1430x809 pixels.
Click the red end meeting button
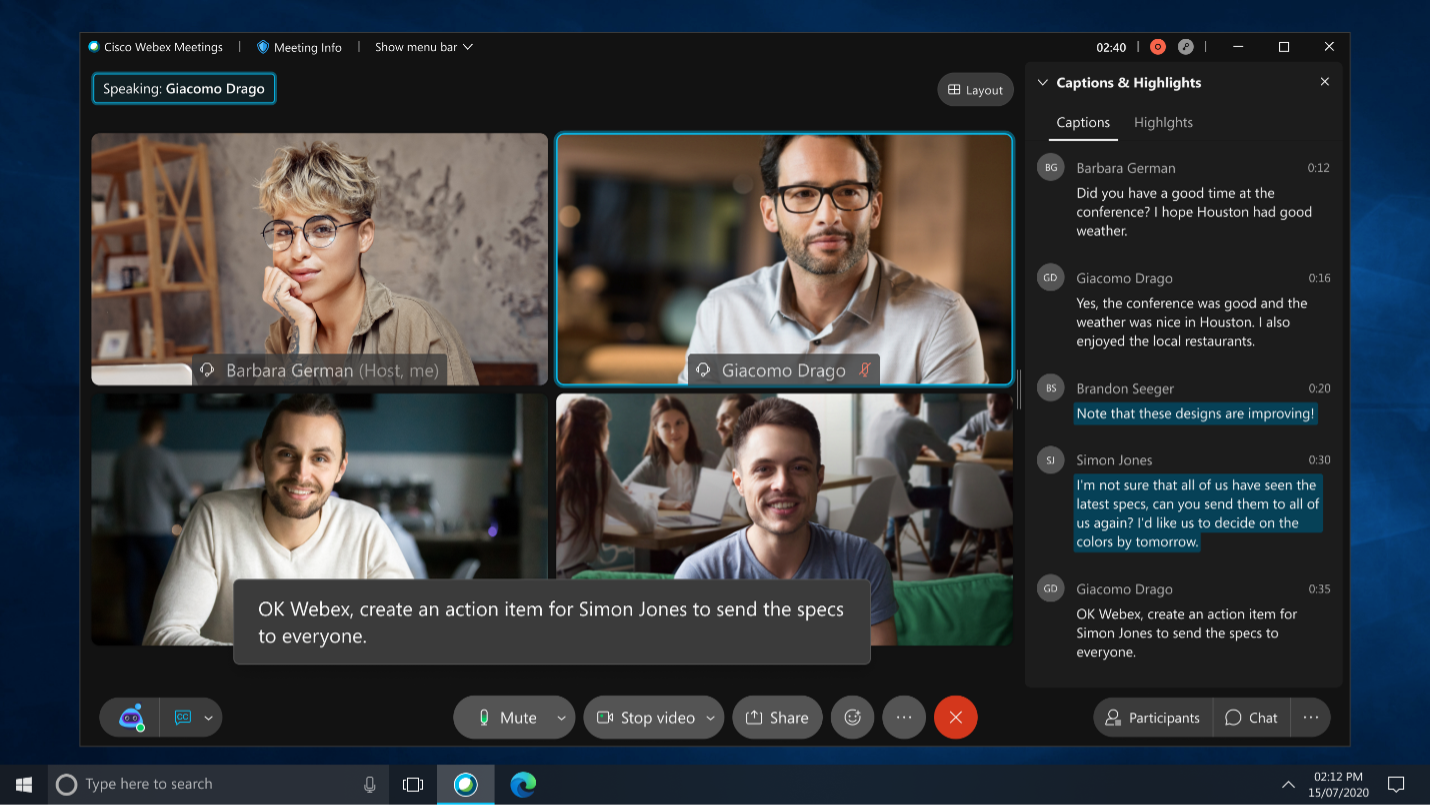point(955,717)
